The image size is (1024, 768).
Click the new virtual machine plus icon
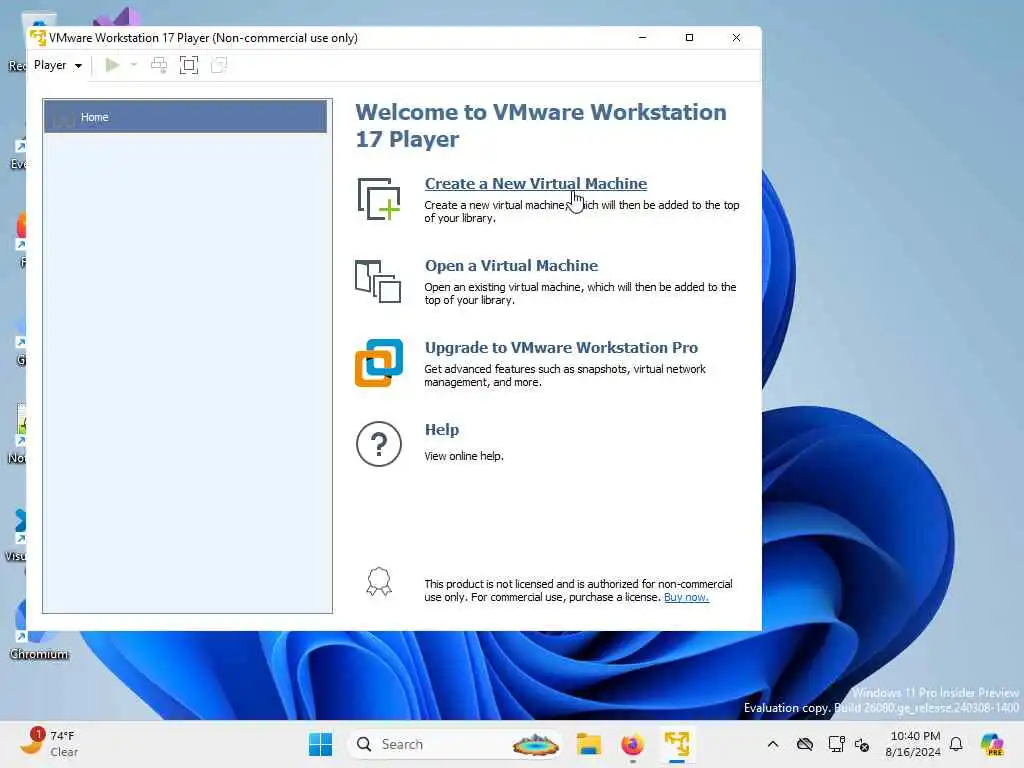point(379,199)
